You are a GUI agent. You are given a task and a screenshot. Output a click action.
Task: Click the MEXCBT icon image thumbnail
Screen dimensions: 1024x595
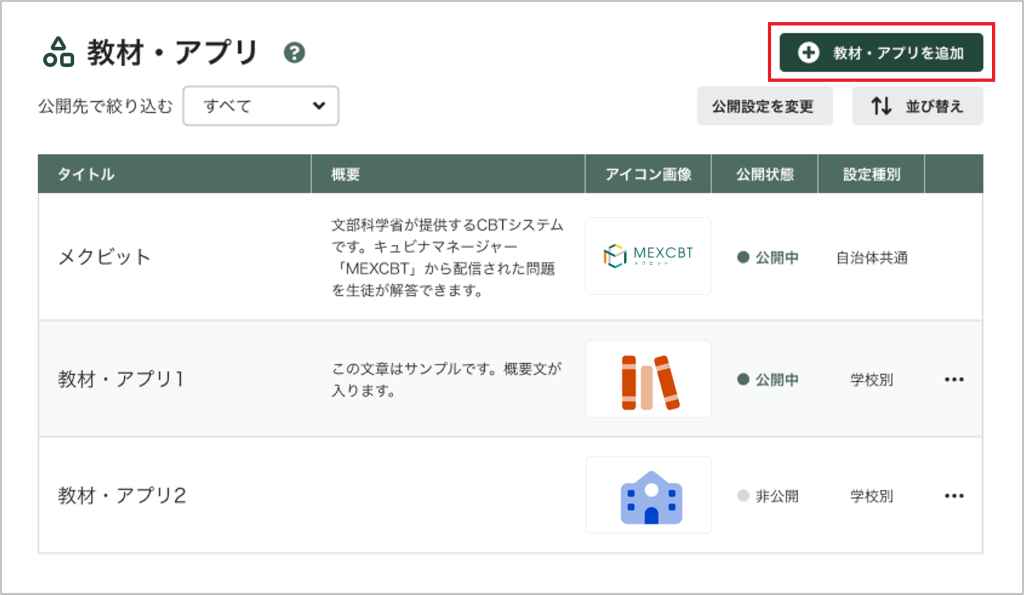(648, 256)
